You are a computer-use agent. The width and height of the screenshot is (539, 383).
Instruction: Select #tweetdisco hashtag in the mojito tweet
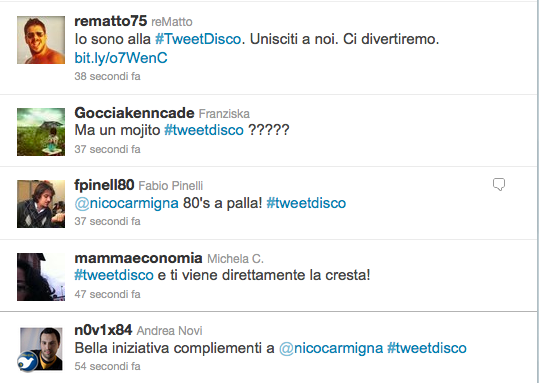coord(204,130)
